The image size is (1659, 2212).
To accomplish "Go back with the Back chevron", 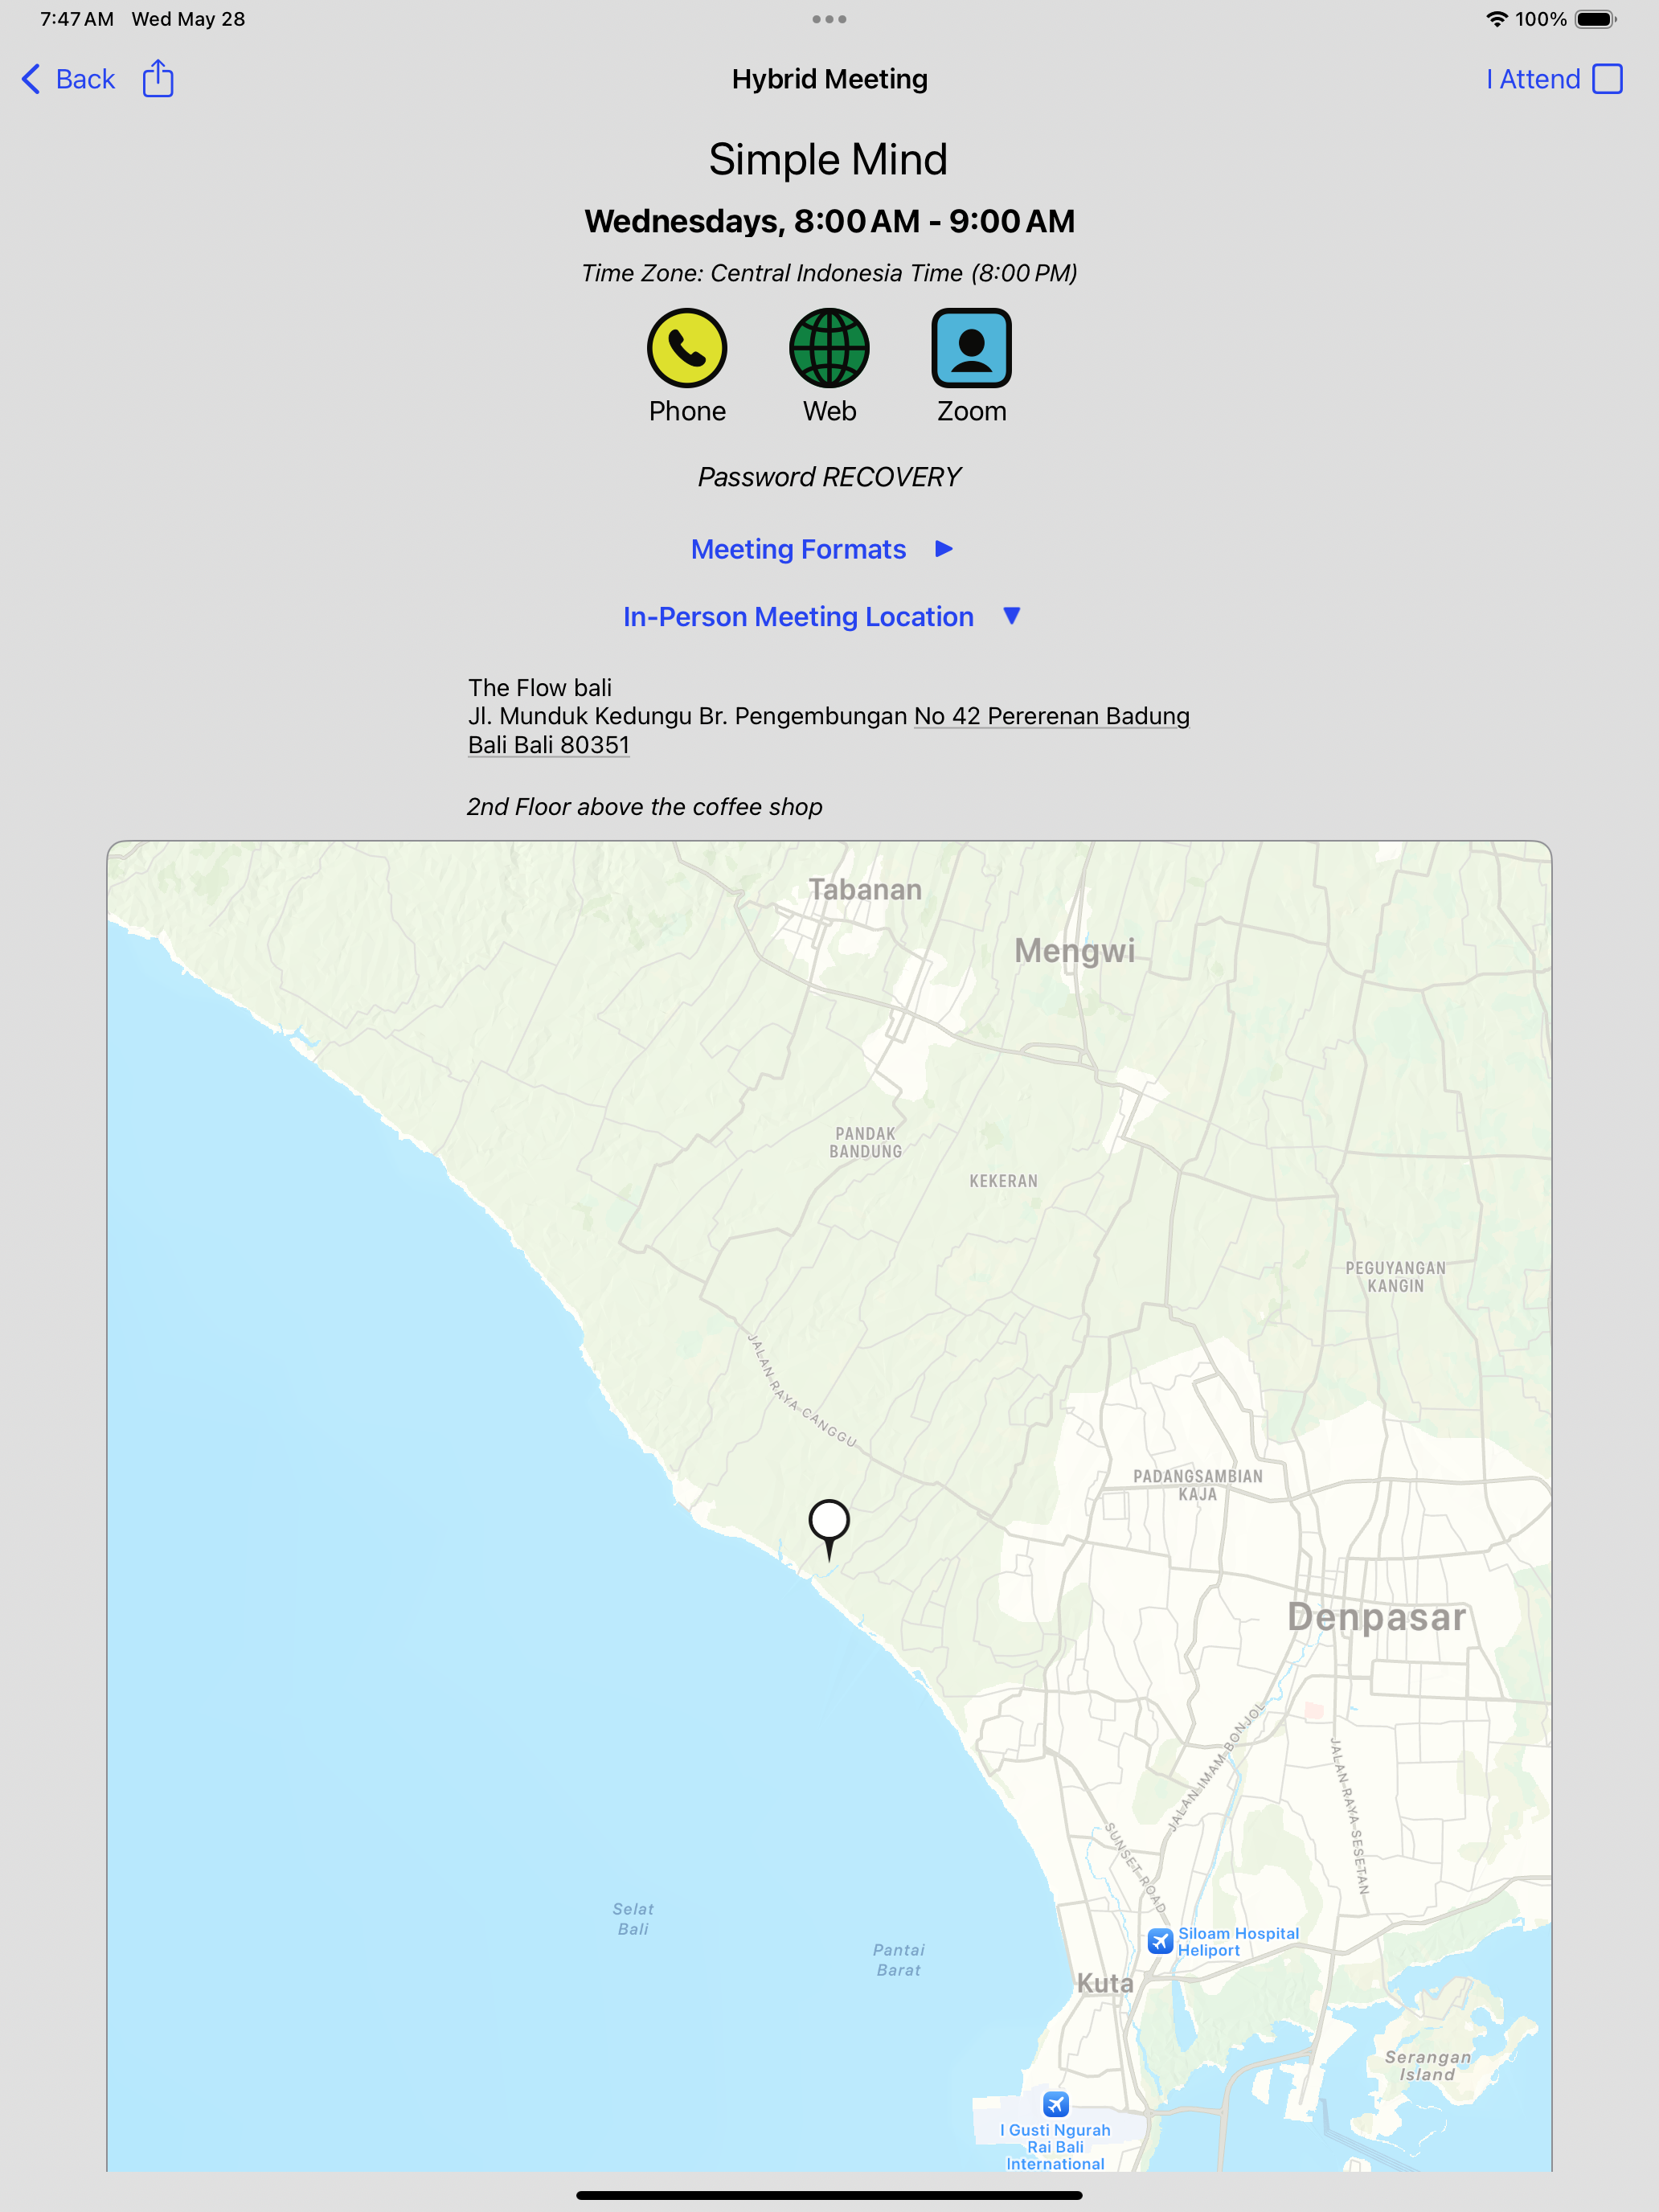I will point(68,79).
